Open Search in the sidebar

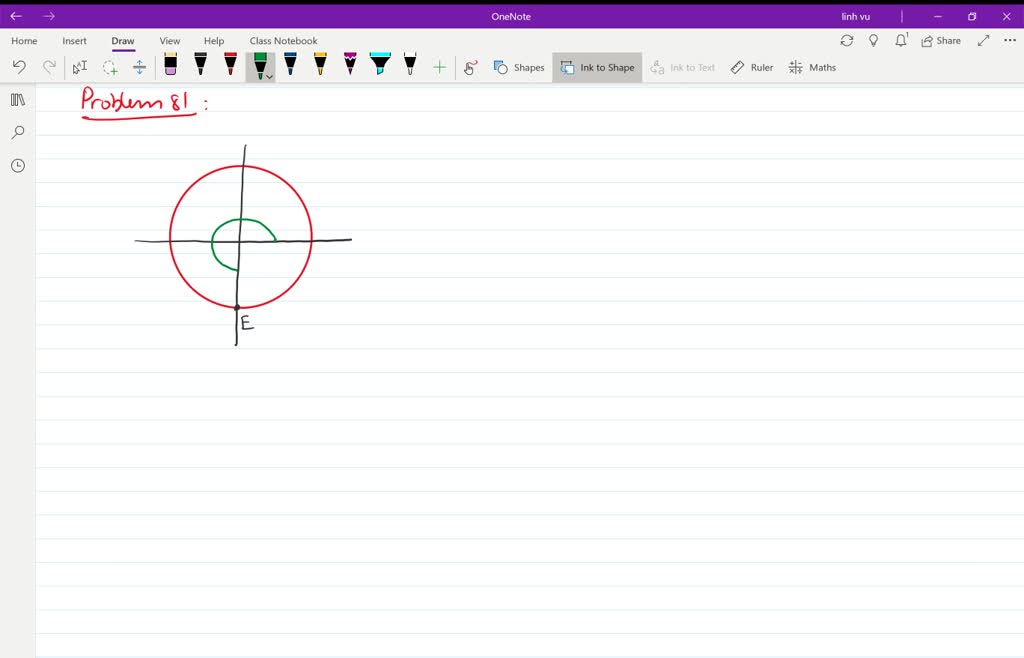click(17, 132)
